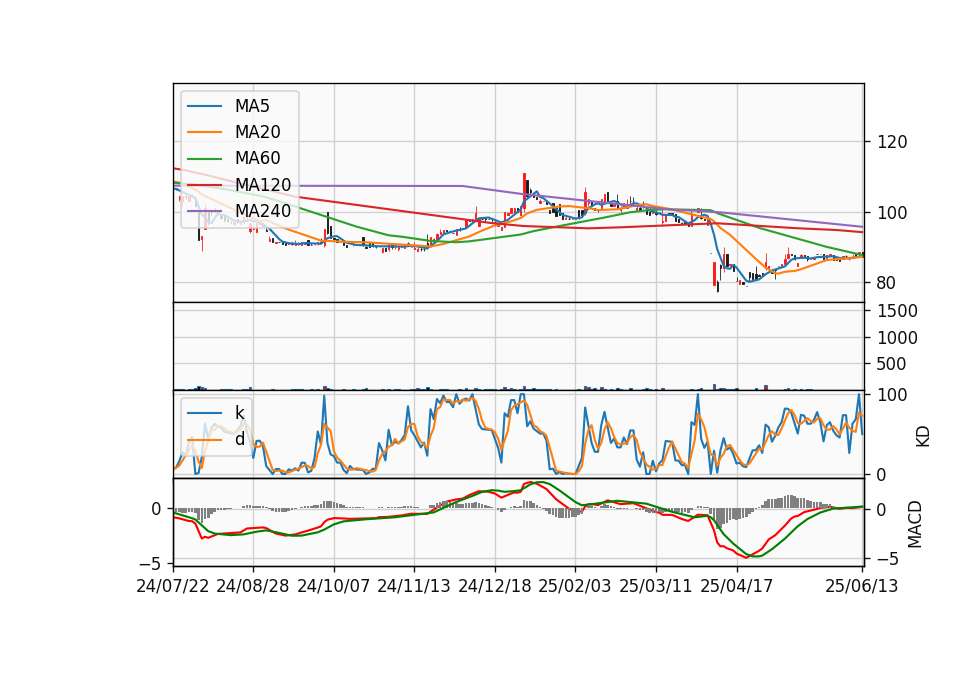Click the MA240 legend label
The image size is (960, 690).
coord(263,211)
